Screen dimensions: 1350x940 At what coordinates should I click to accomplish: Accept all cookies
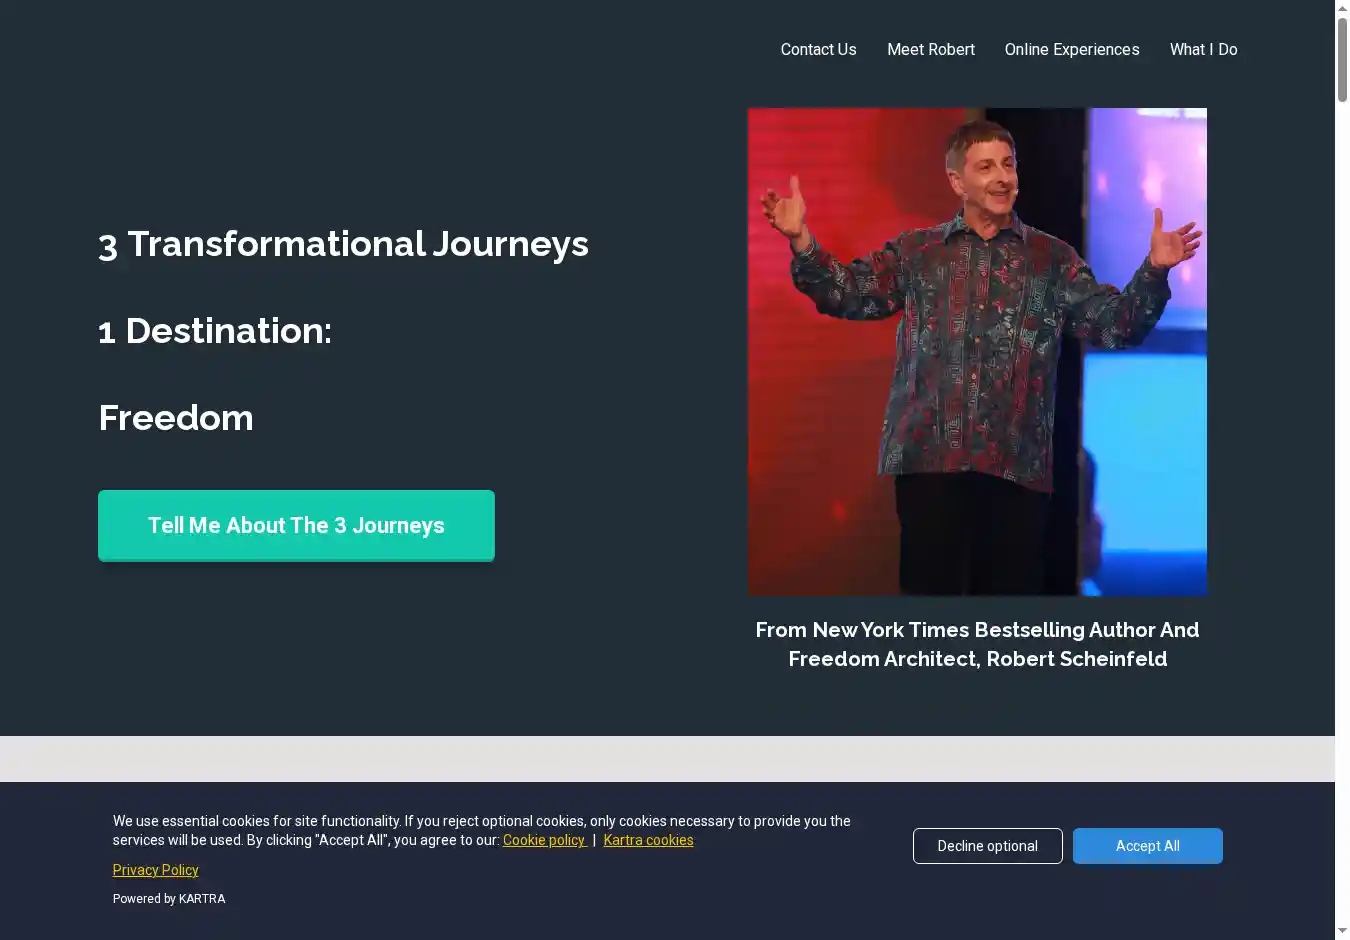pyautogui.click(x=1147, y=846)
